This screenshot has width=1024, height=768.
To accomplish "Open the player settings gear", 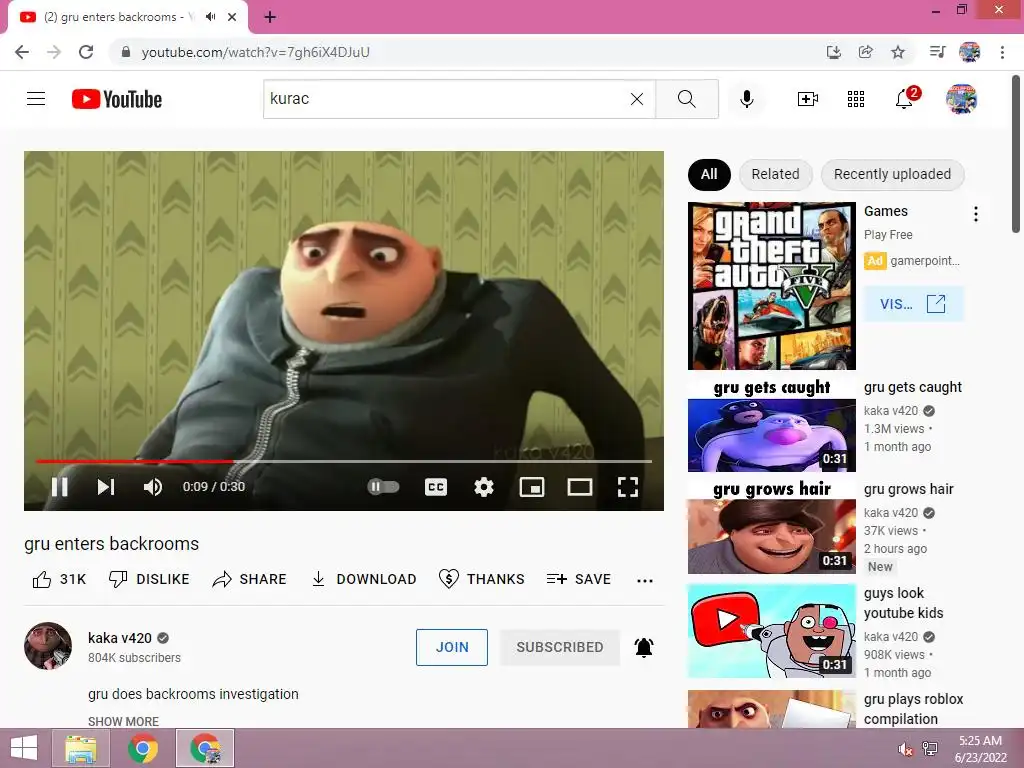I will click(x=484, y=487).
